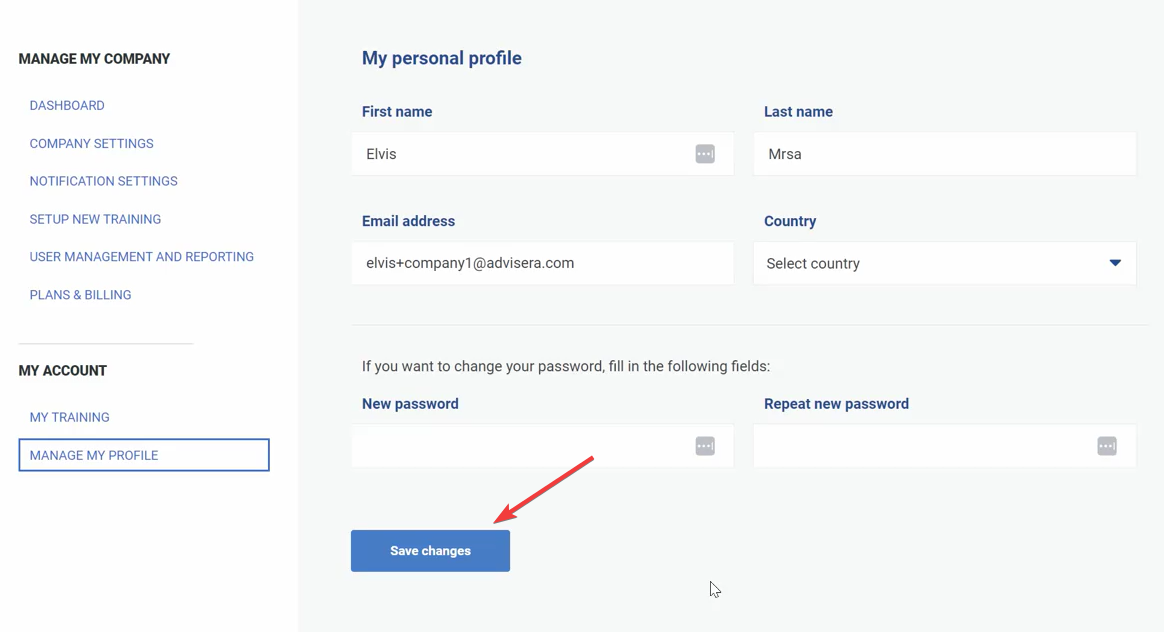This screenshot has height=632, width=1164.
Task: Go to My Training
Action: pos(69,417)
